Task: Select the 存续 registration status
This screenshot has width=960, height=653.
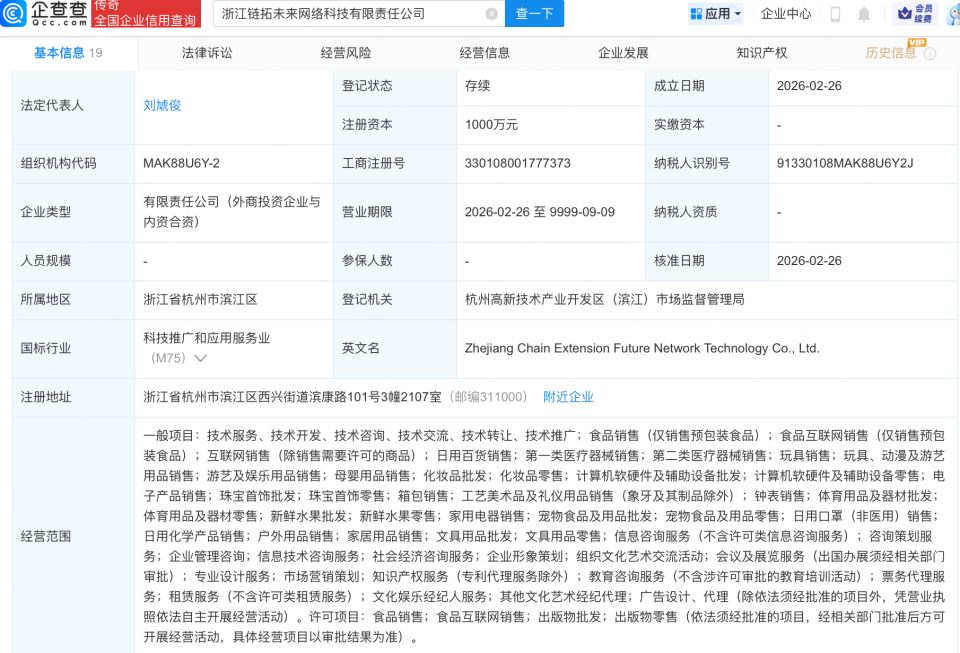Action: (478, 86)
